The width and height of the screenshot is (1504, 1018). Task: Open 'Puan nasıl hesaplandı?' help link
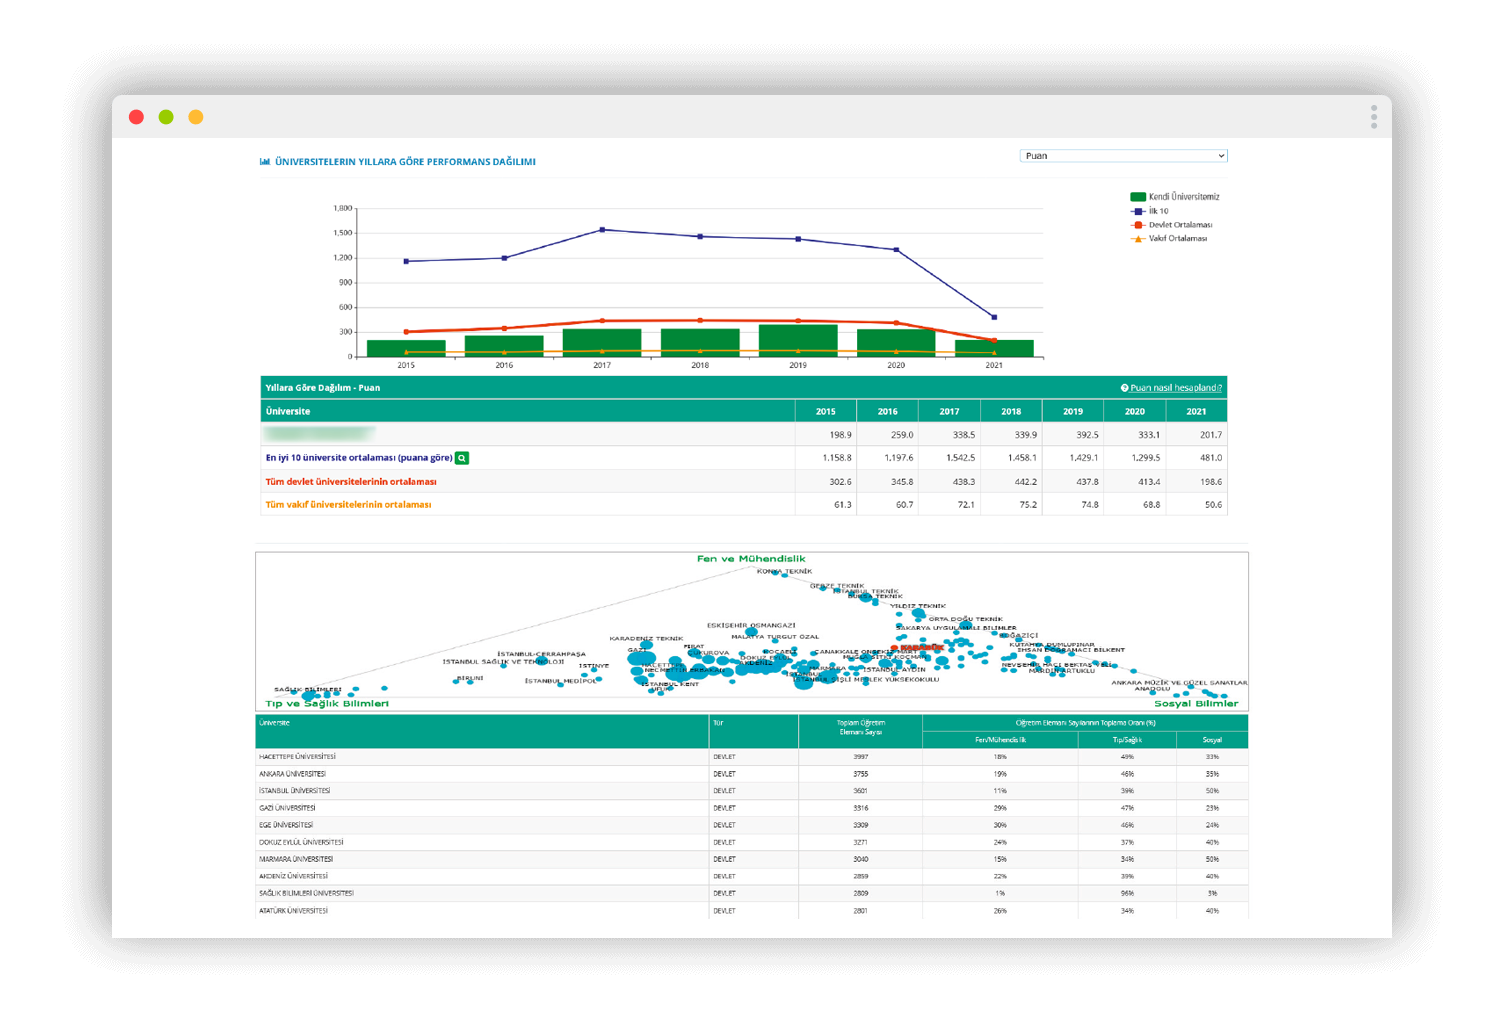point(1176,388)
